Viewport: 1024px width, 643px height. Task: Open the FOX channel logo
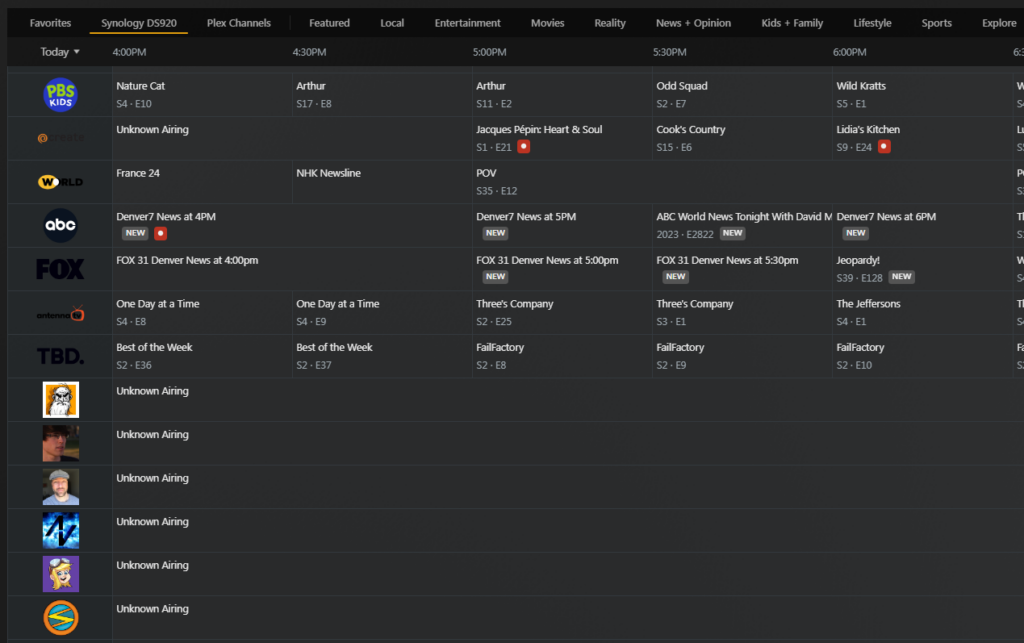coord(60,269)
